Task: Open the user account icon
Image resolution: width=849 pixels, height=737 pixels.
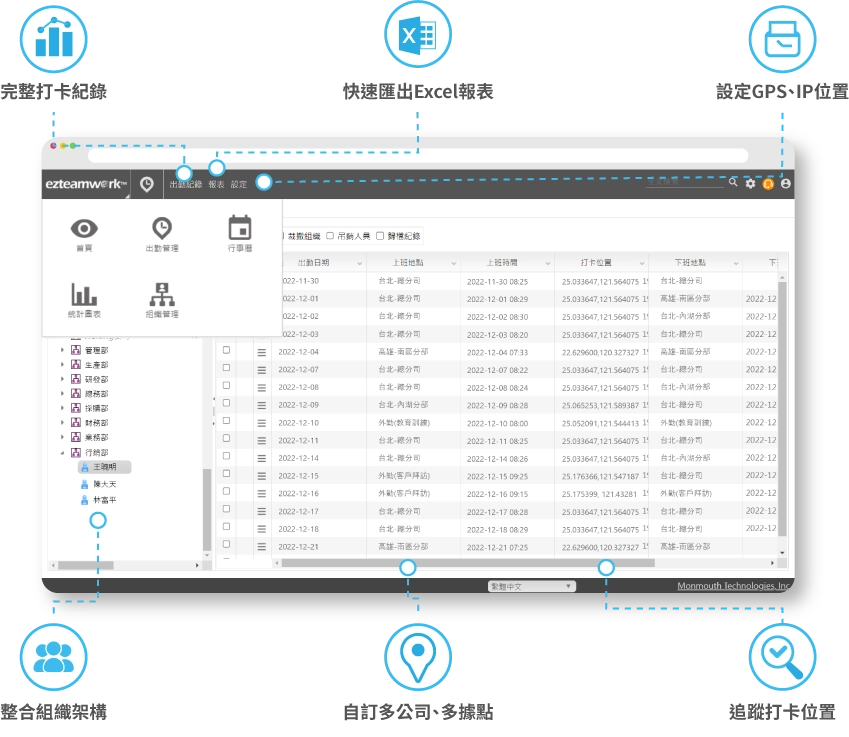Action: click(786, 184)
